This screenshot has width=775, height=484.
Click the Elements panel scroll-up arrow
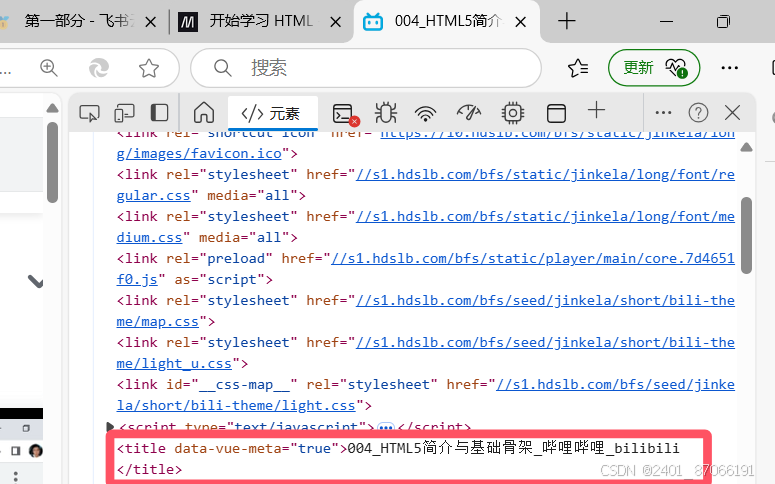coord(746,147)
